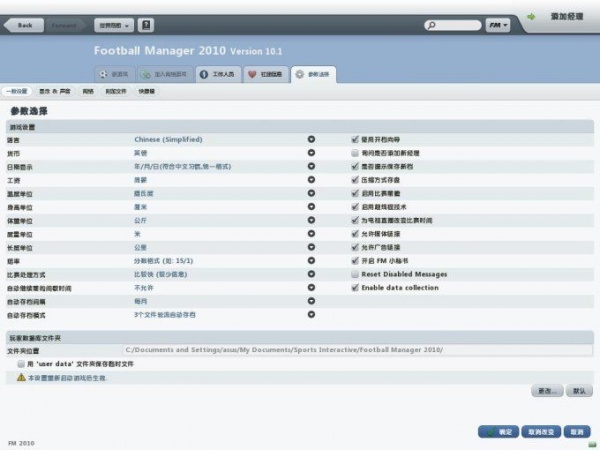Click the heart icon tab
This screenshot has height=450, width=600.
click(x=251, y=74)
